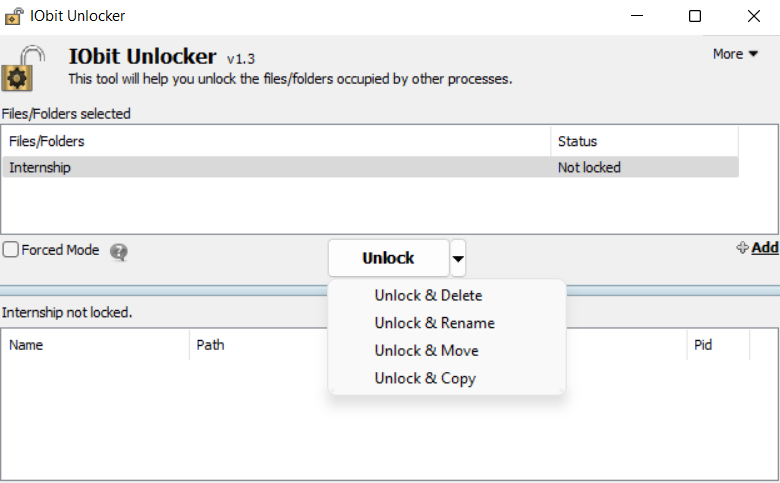Click the title bar app icon
780x483 pixels.
[x=15, y=16]
